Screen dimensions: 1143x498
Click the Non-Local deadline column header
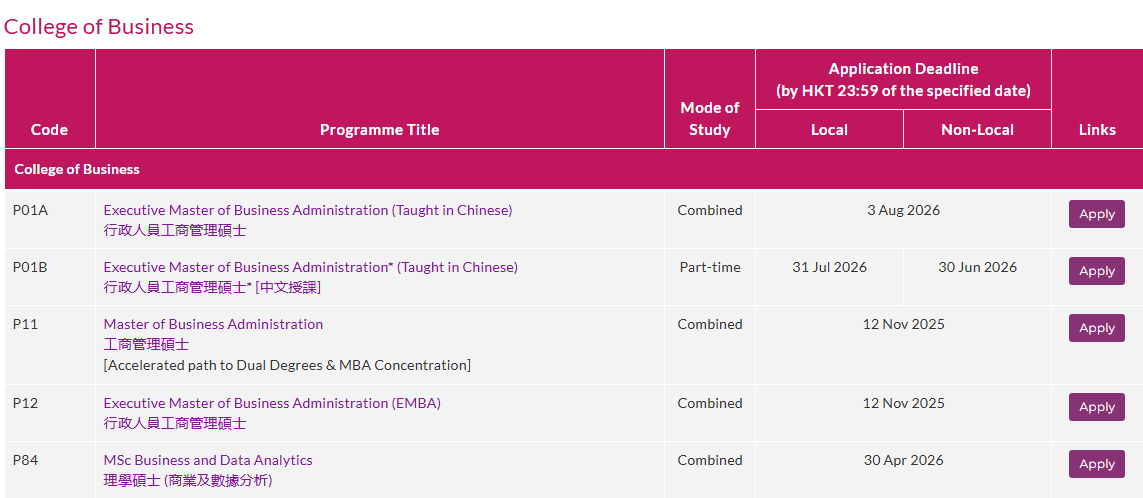[x=977, y=130]
